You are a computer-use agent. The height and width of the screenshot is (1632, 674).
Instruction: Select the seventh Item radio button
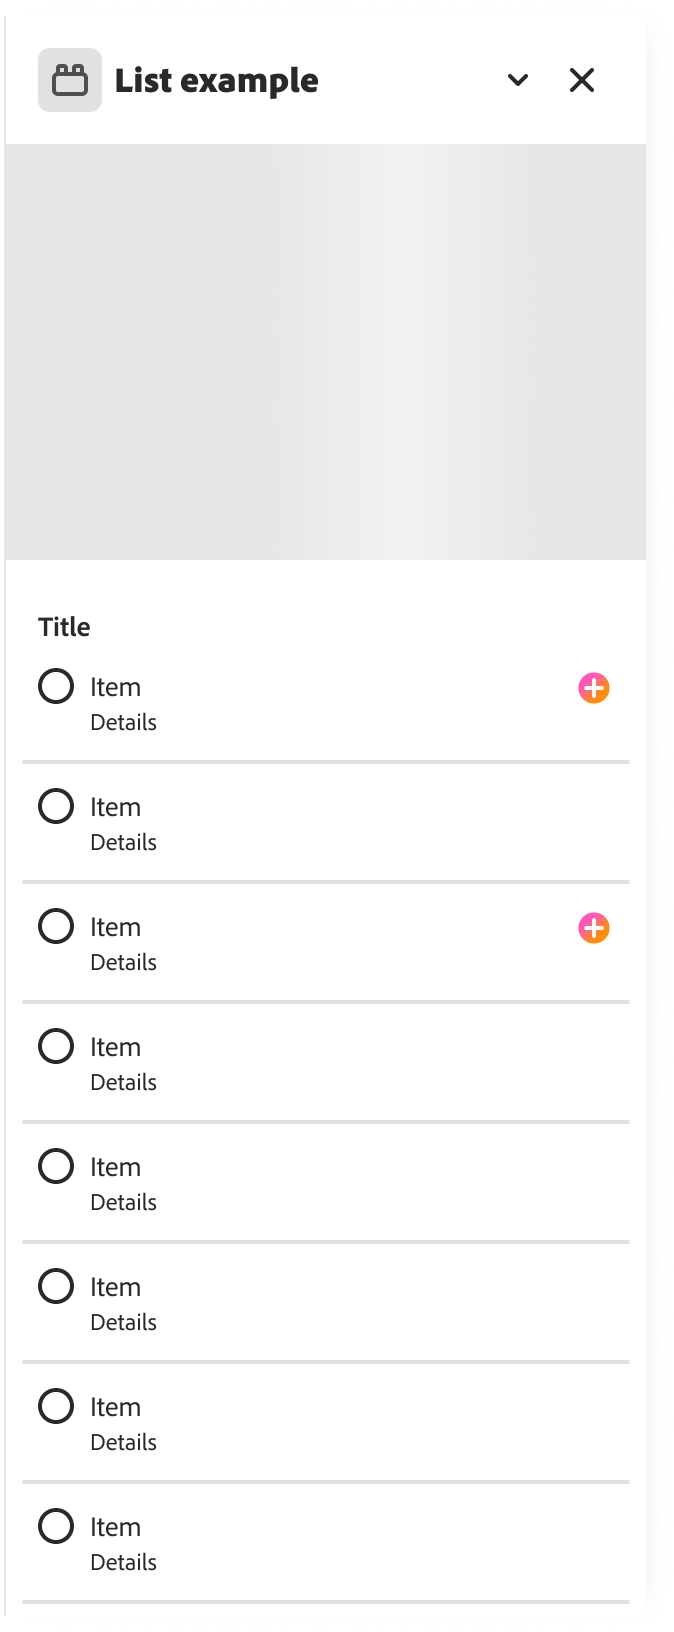(56, 1406)
